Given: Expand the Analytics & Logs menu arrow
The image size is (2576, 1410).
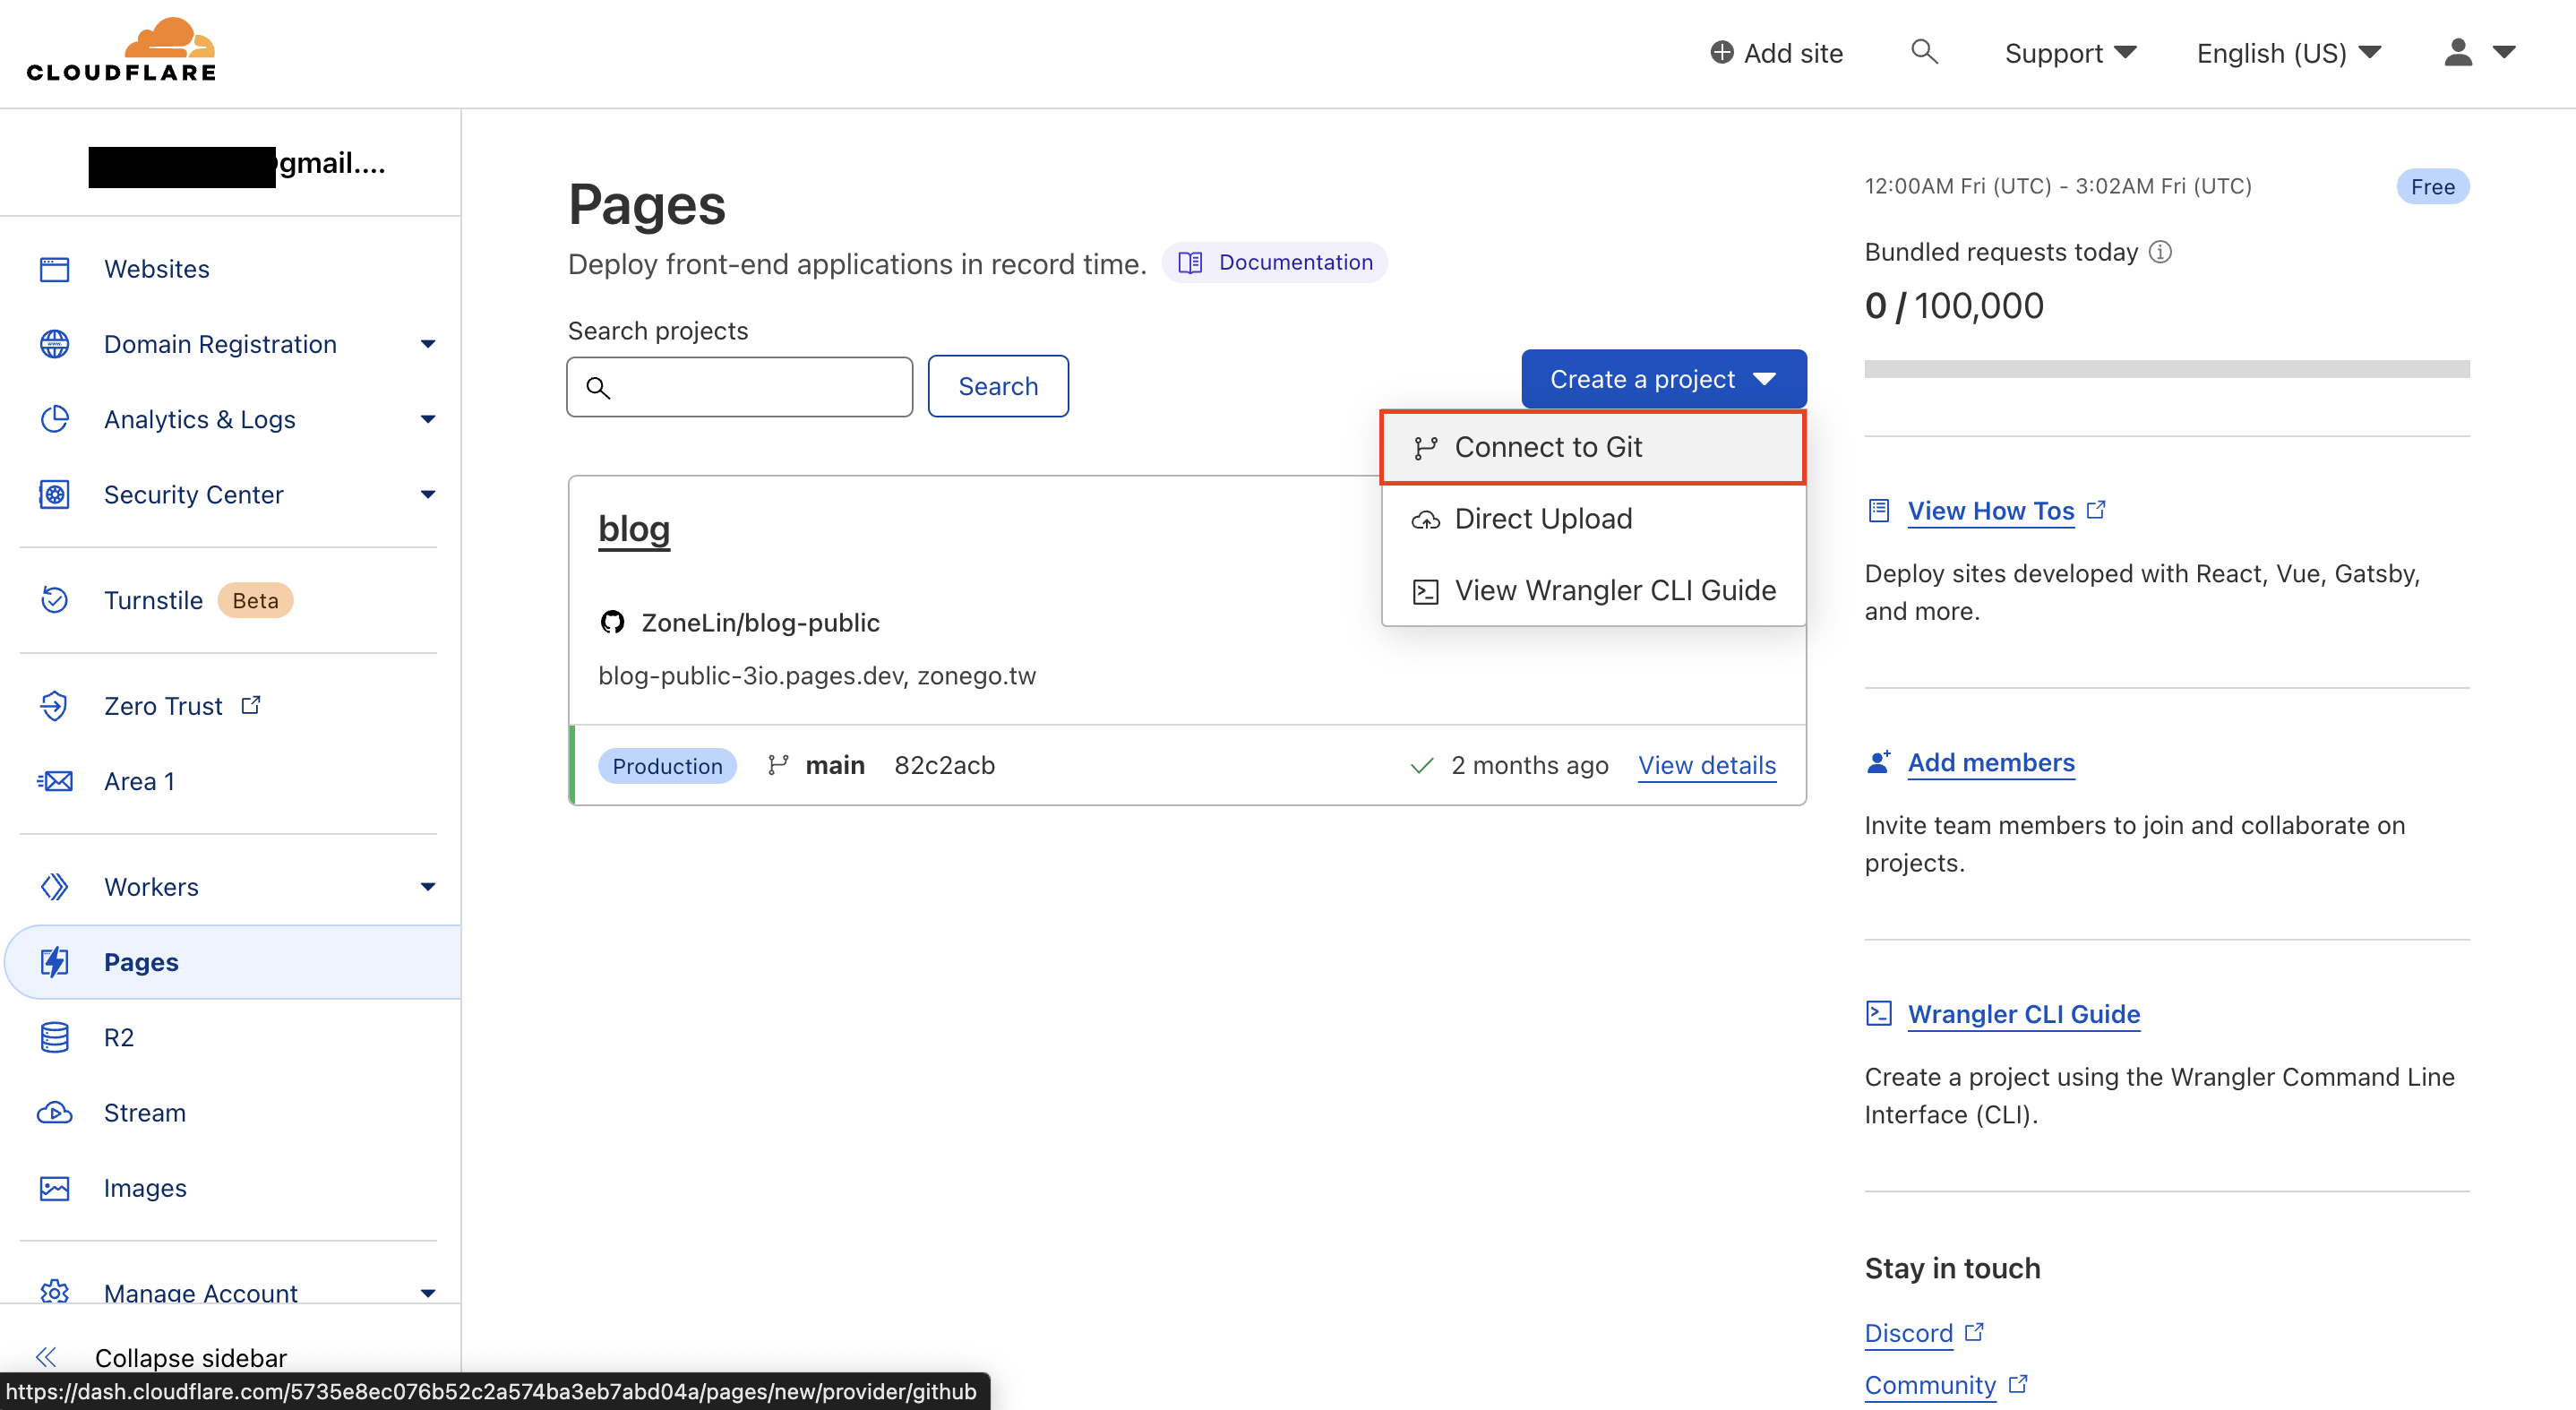Looking at the screenshot, I should click(428, 419).
